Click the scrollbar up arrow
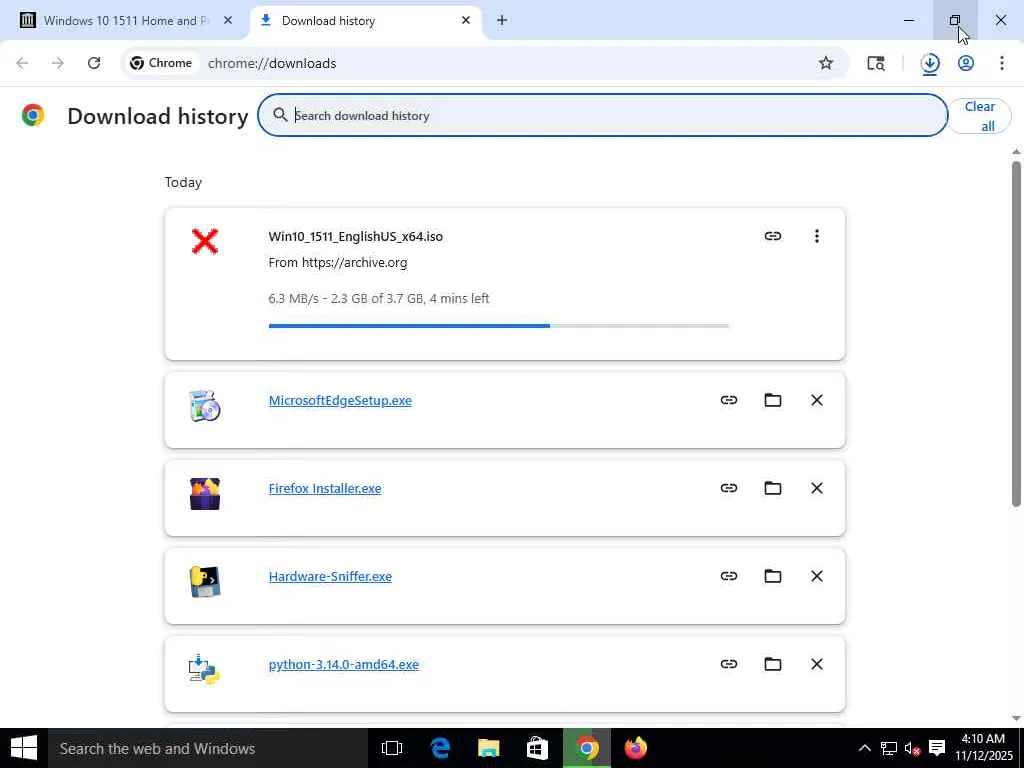1024x768 pixels. tap(1016, 152)
